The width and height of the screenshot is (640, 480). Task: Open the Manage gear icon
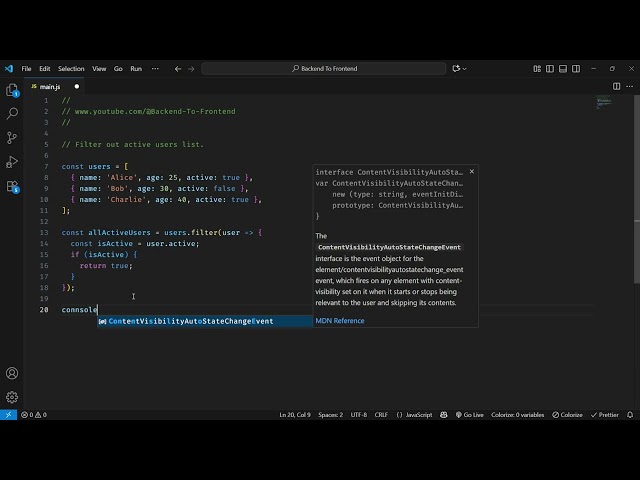pyautogui.click(x=12, y=397)
